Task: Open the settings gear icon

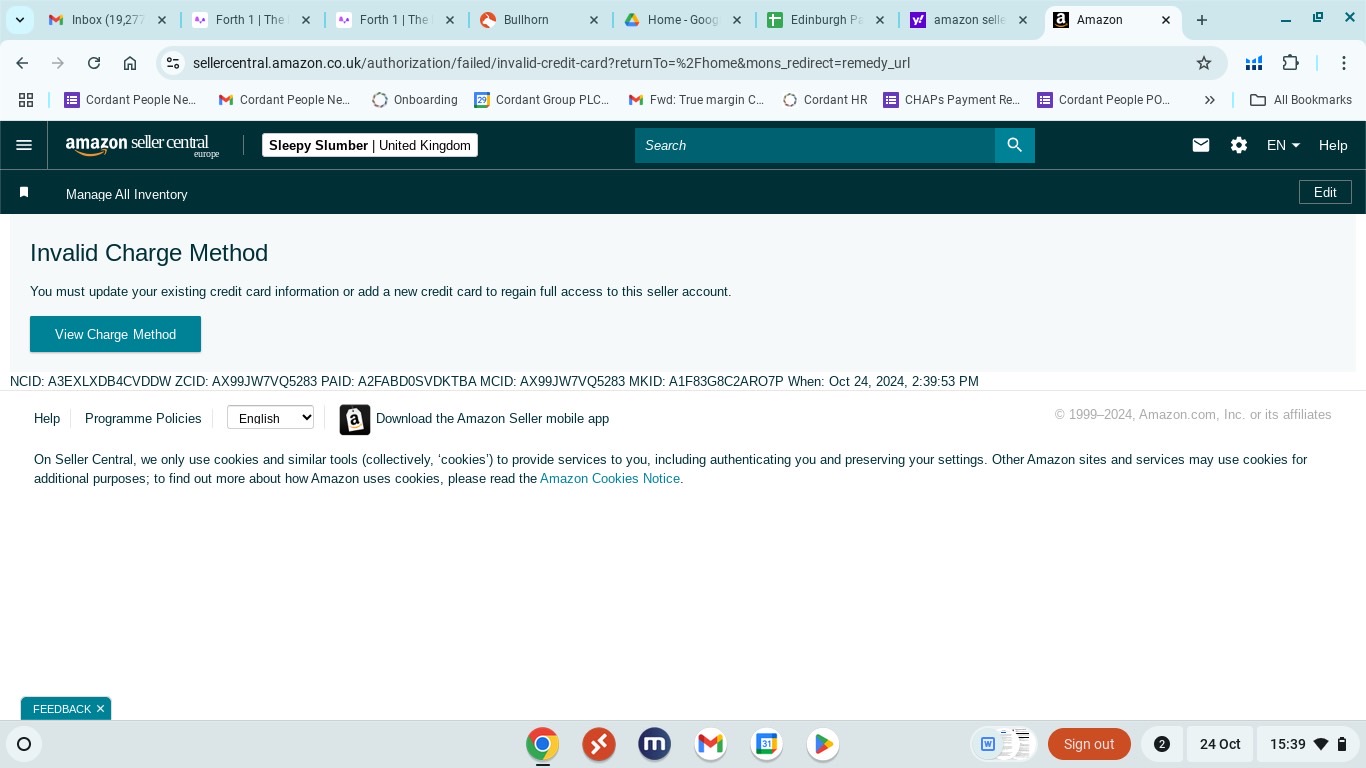Action: [x=1239, y=145]
